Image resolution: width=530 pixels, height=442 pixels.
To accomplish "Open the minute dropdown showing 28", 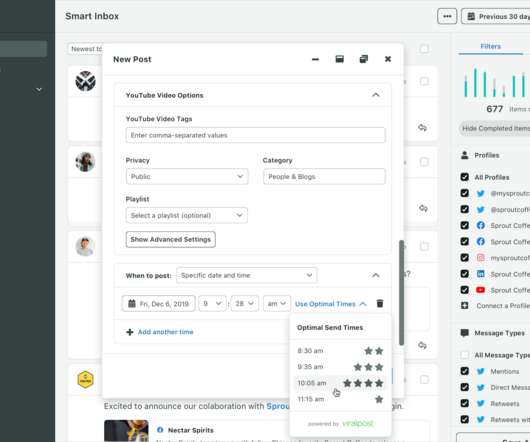I will [x=245, y=303].
